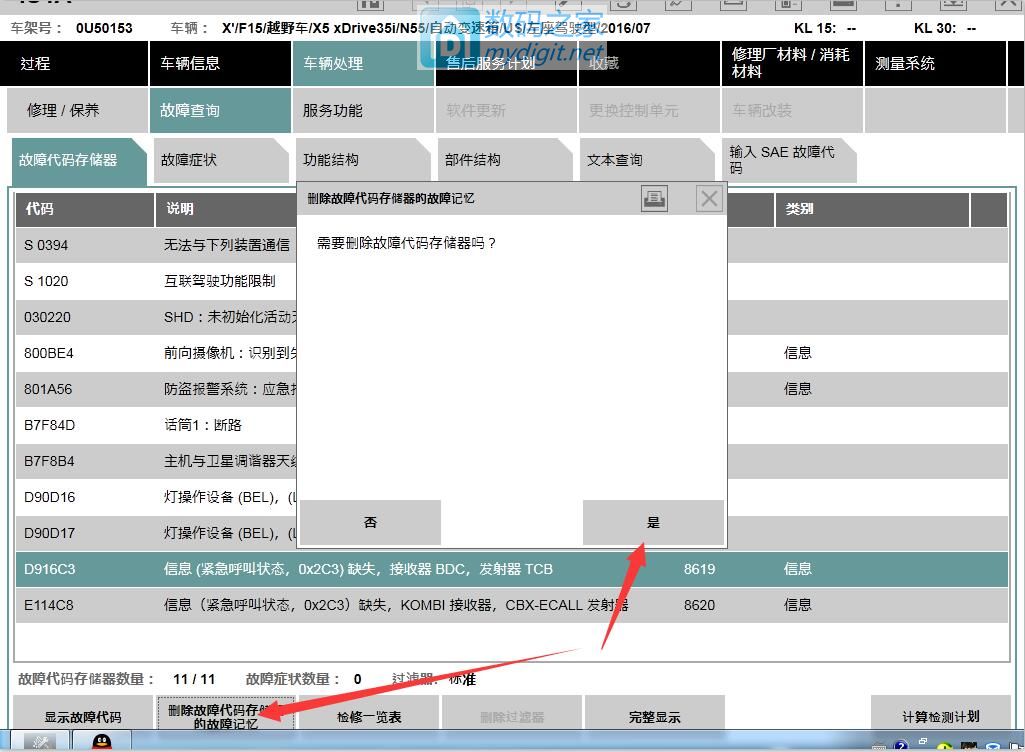Switch to the 部件结构 tab
Viewport: 1025px width, 752px height.
click(x=505, y=160)
